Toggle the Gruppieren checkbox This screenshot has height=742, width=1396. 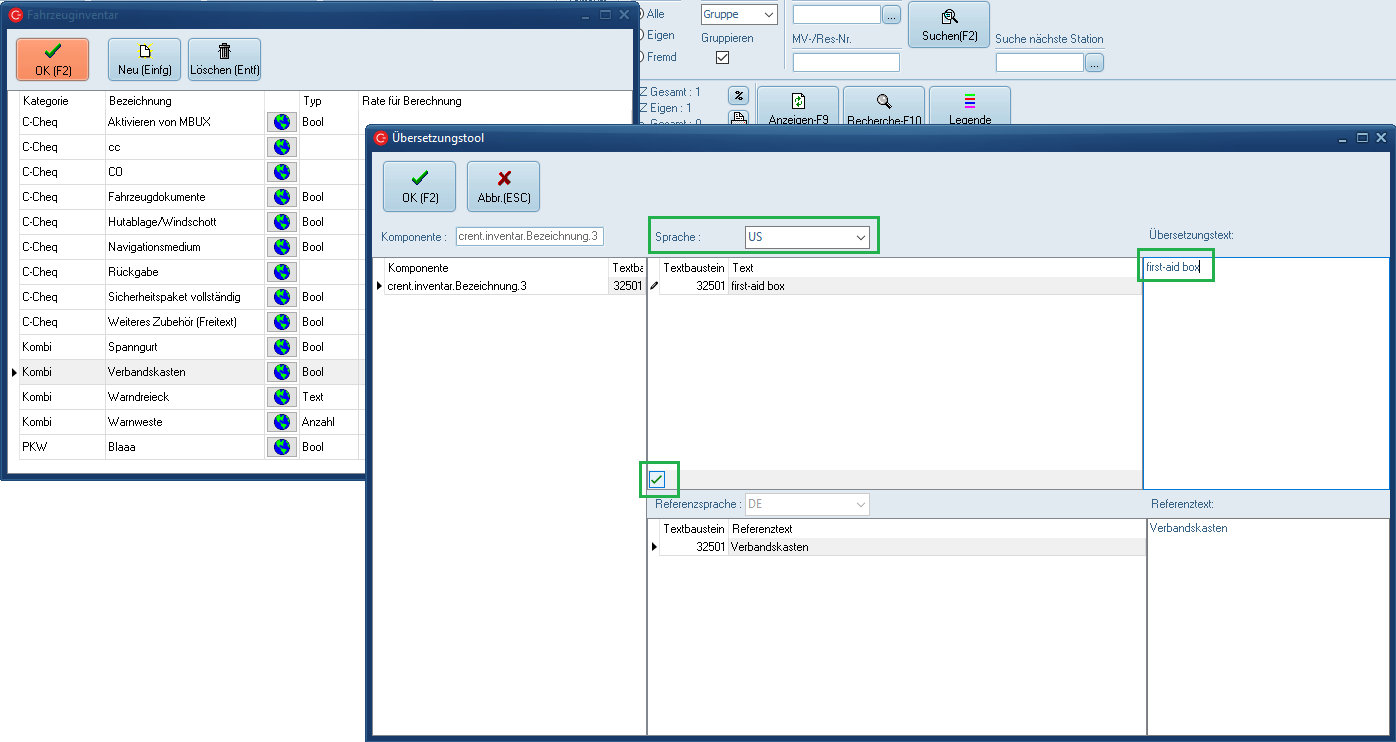pos(722,58)
